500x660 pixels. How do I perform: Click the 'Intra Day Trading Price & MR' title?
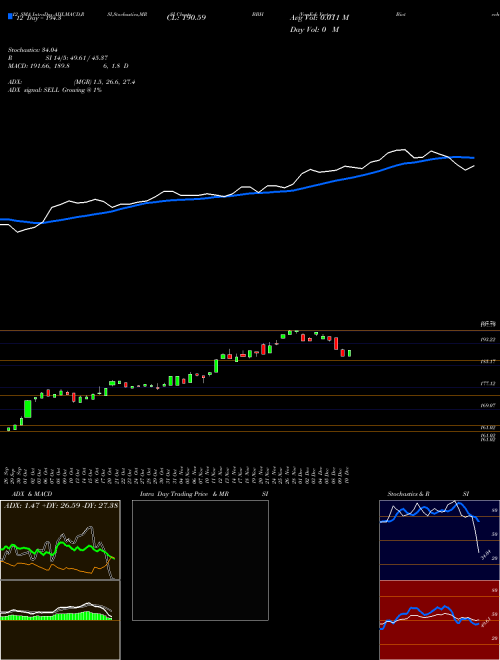point(184,494)
